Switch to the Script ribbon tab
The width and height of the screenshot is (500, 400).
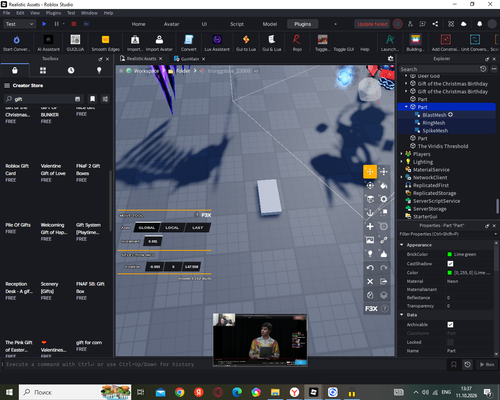[237, 24]
